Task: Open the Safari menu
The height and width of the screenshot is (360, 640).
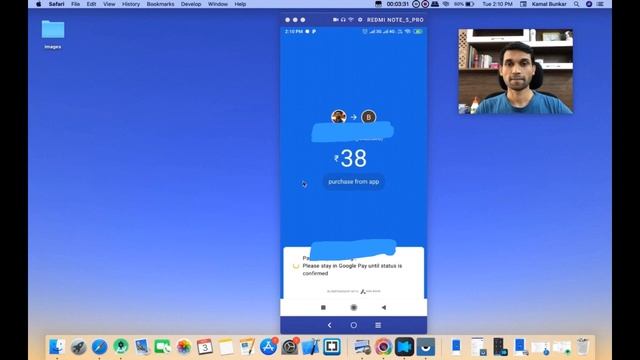Action: 56,4
